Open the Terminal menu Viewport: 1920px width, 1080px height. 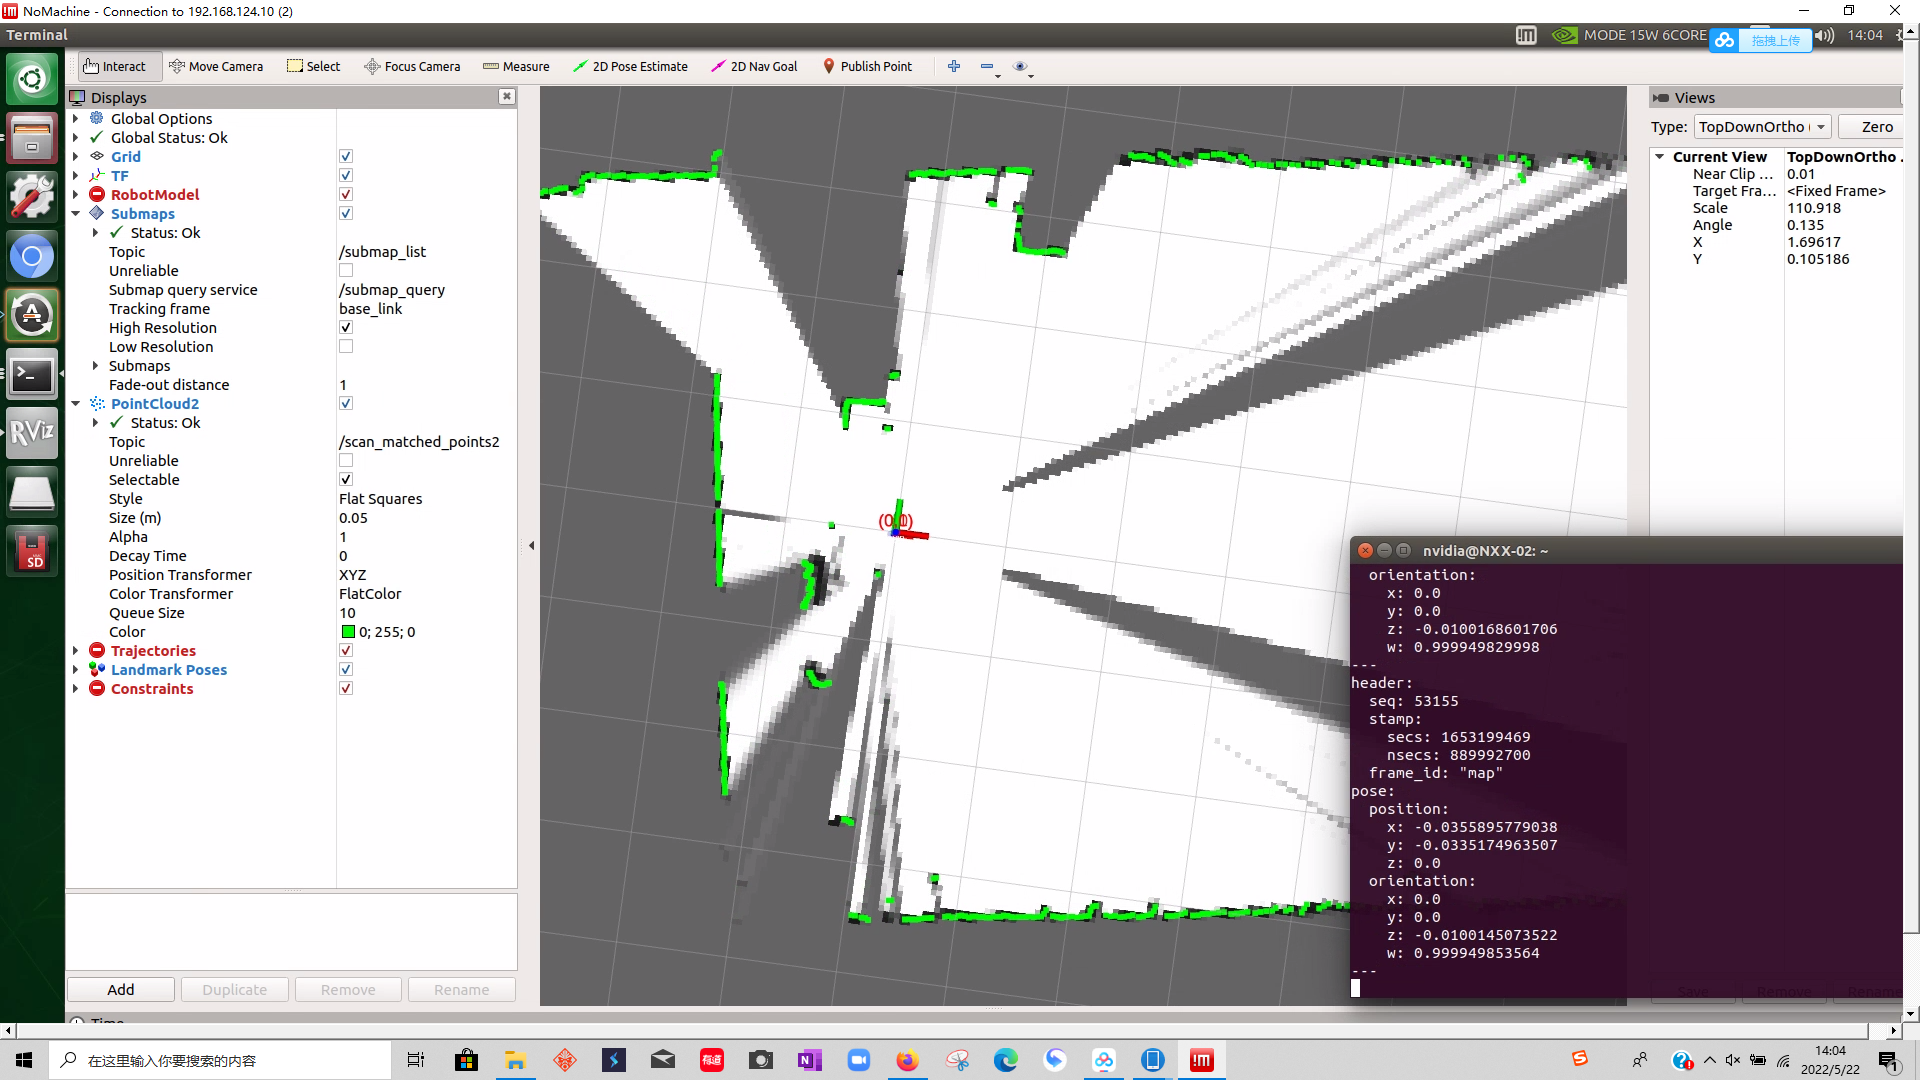37,34
